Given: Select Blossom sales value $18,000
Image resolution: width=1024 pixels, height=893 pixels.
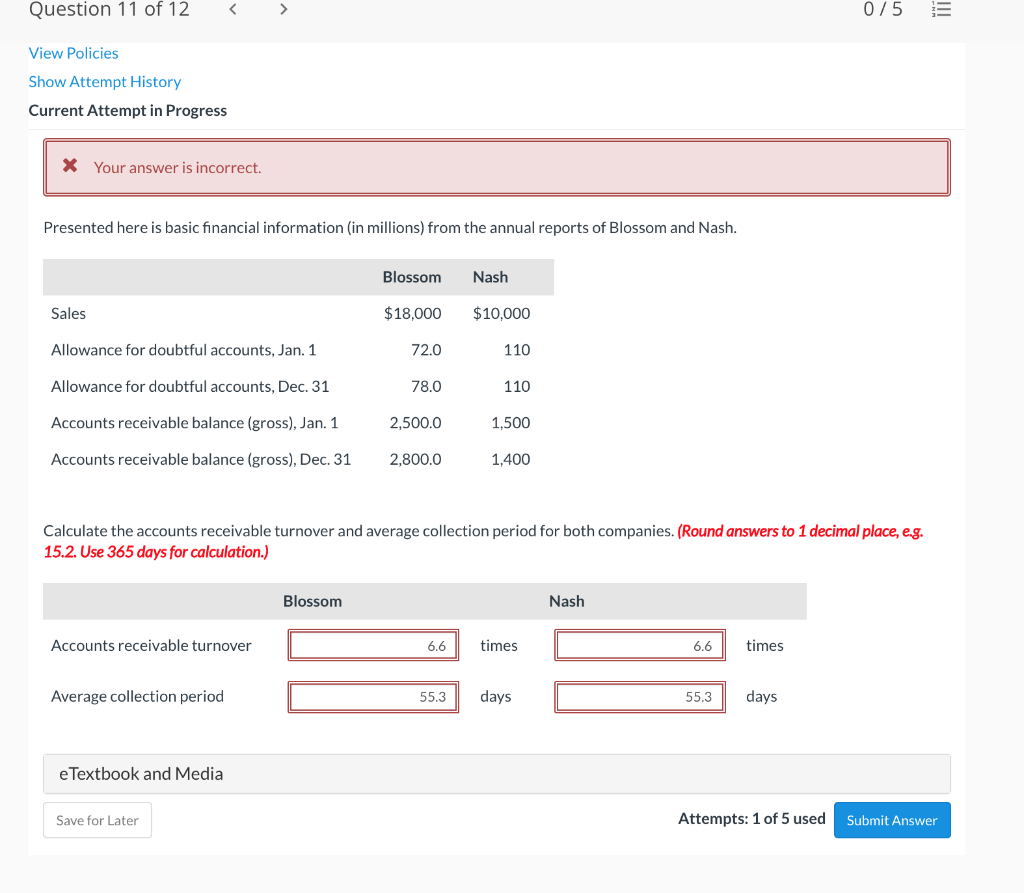Looking at the screenshot, I should pyautogui.click(x=413, y=314).
